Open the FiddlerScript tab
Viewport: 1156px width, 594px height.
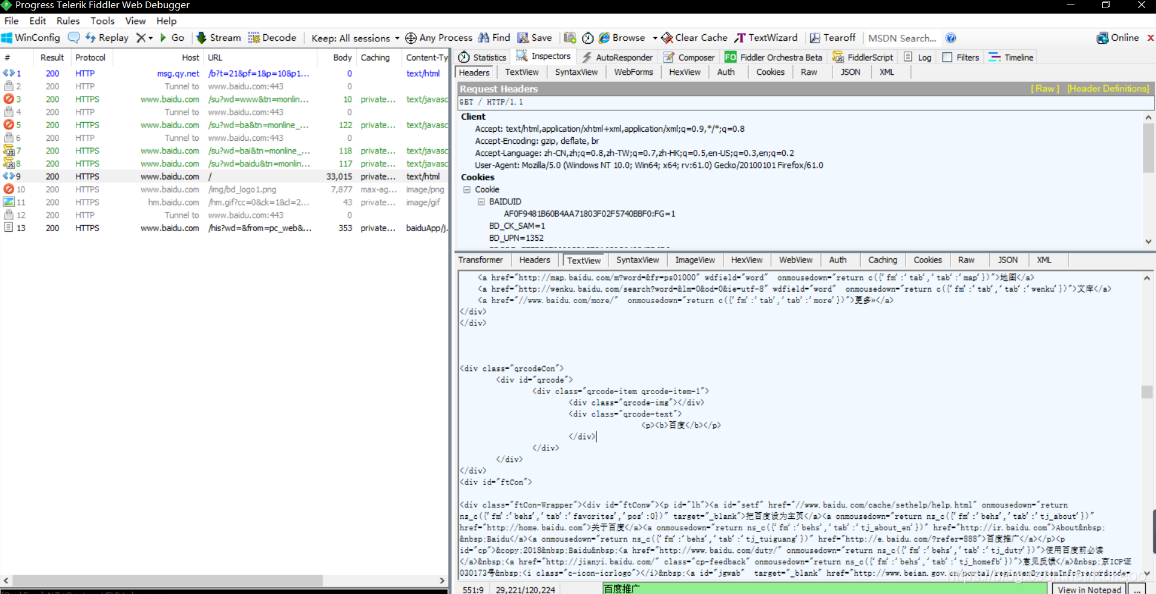click(863, 57)
